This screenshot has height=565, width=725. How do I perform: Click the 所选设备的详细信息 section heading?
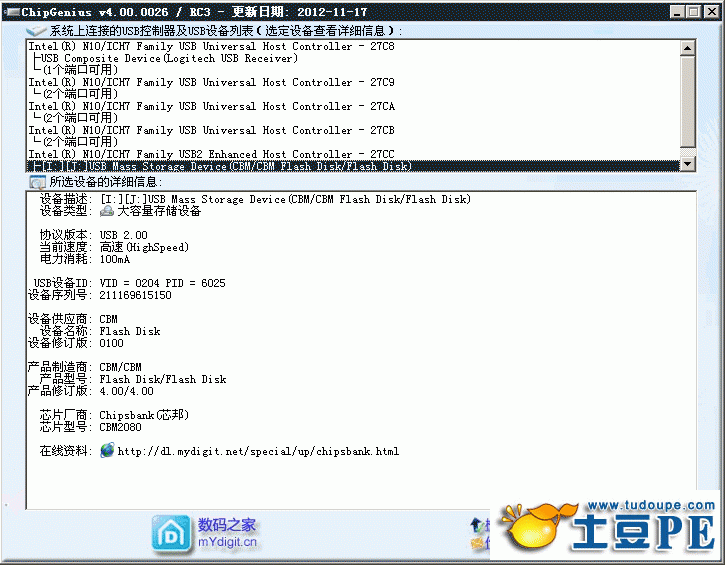(105, 182)
